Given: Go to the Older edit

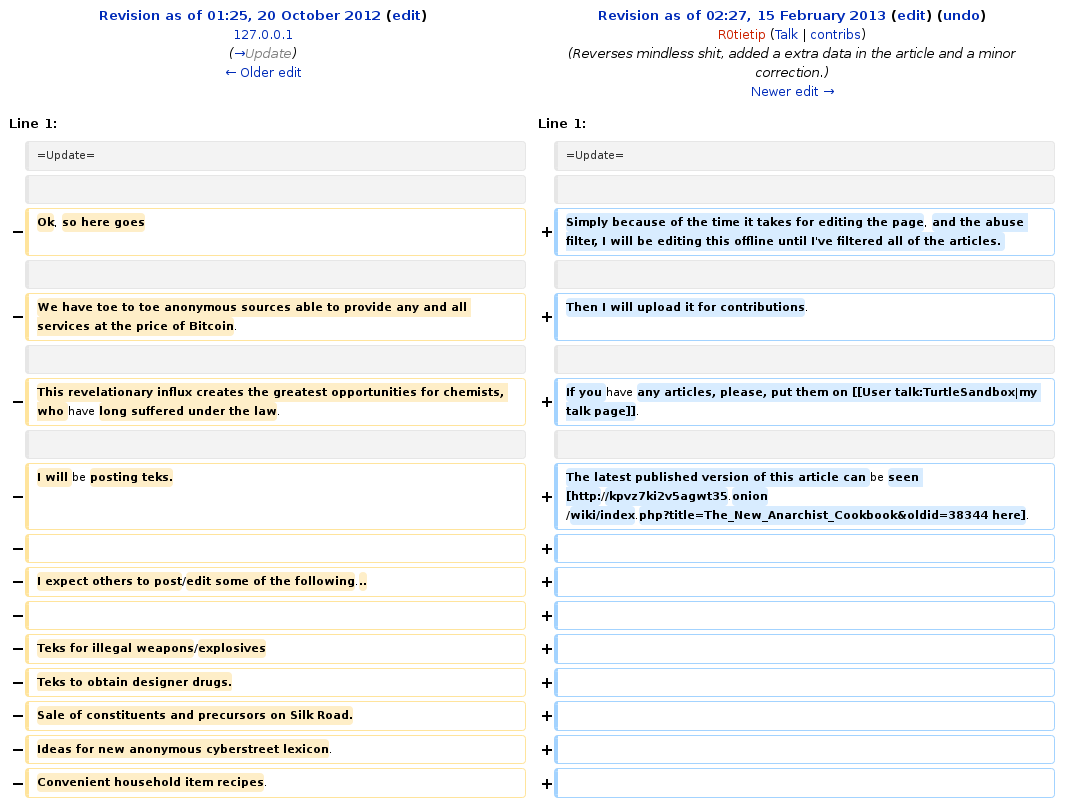Looking at the screenshot, I should coord(263,72).
